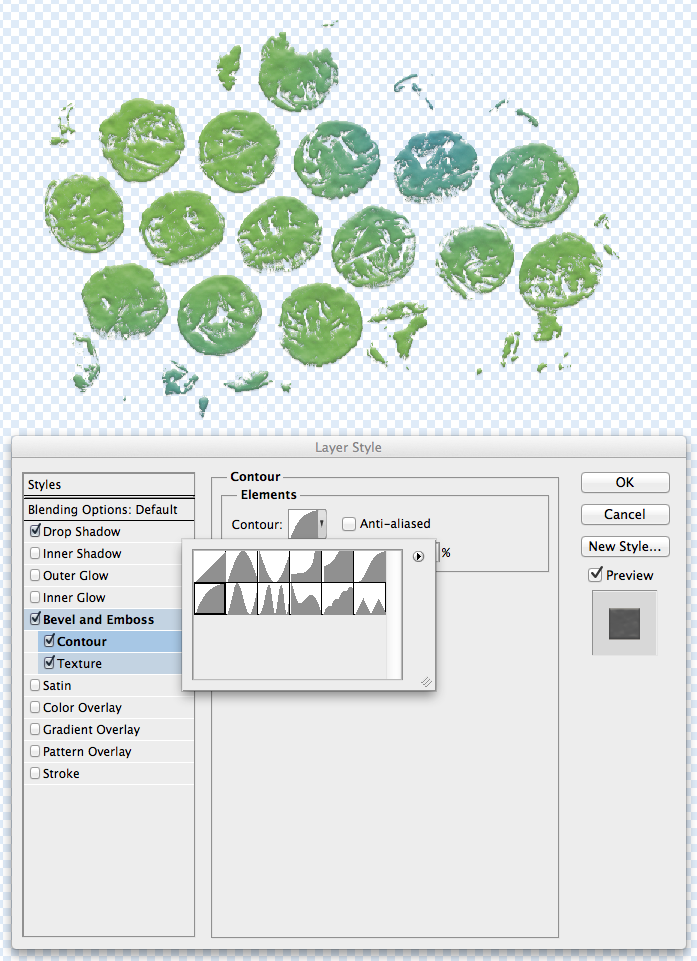Open Blending Options: Default settings
697x961 pixels.
click(x=109, y=509)
